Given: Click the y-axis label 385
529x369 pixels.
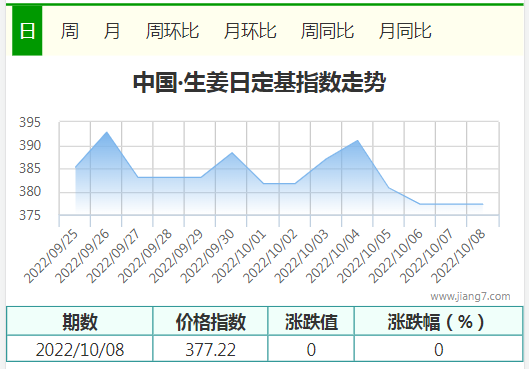Looking at the screenshot, I should pos(30,168).
